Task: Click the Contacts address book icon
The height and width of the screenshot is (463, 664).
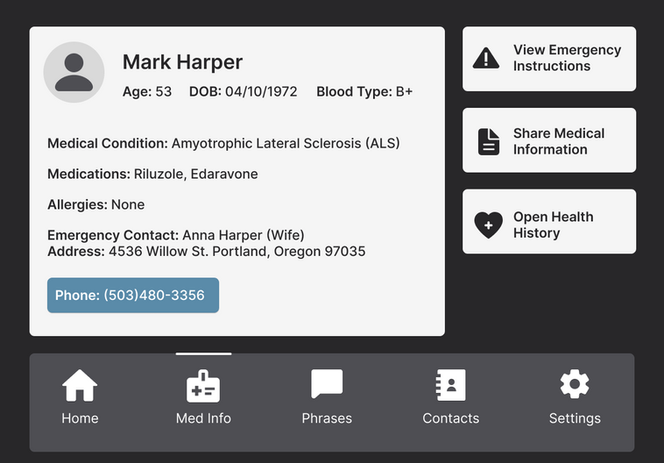Action: 451,385
